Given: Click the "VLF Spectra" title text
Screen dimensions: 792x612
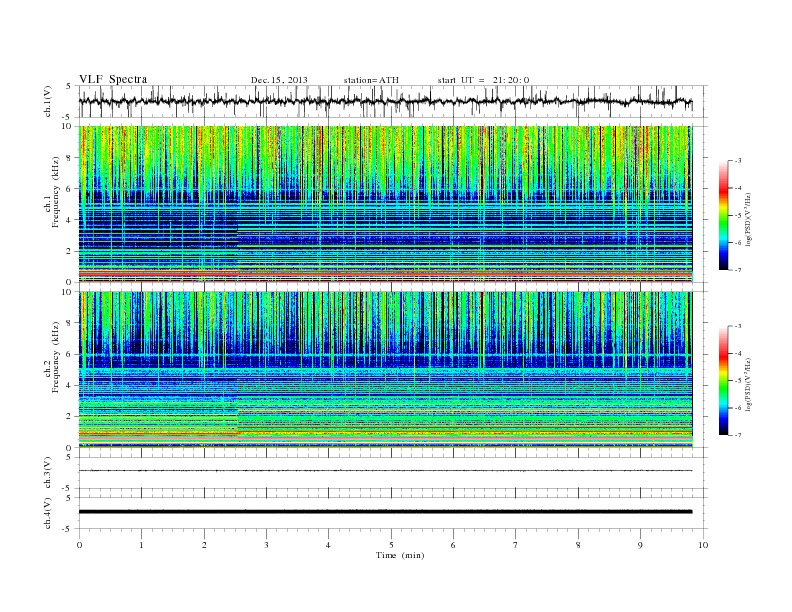Looking at the screenshot, I should pyautogui.click(x=113, y=79).
